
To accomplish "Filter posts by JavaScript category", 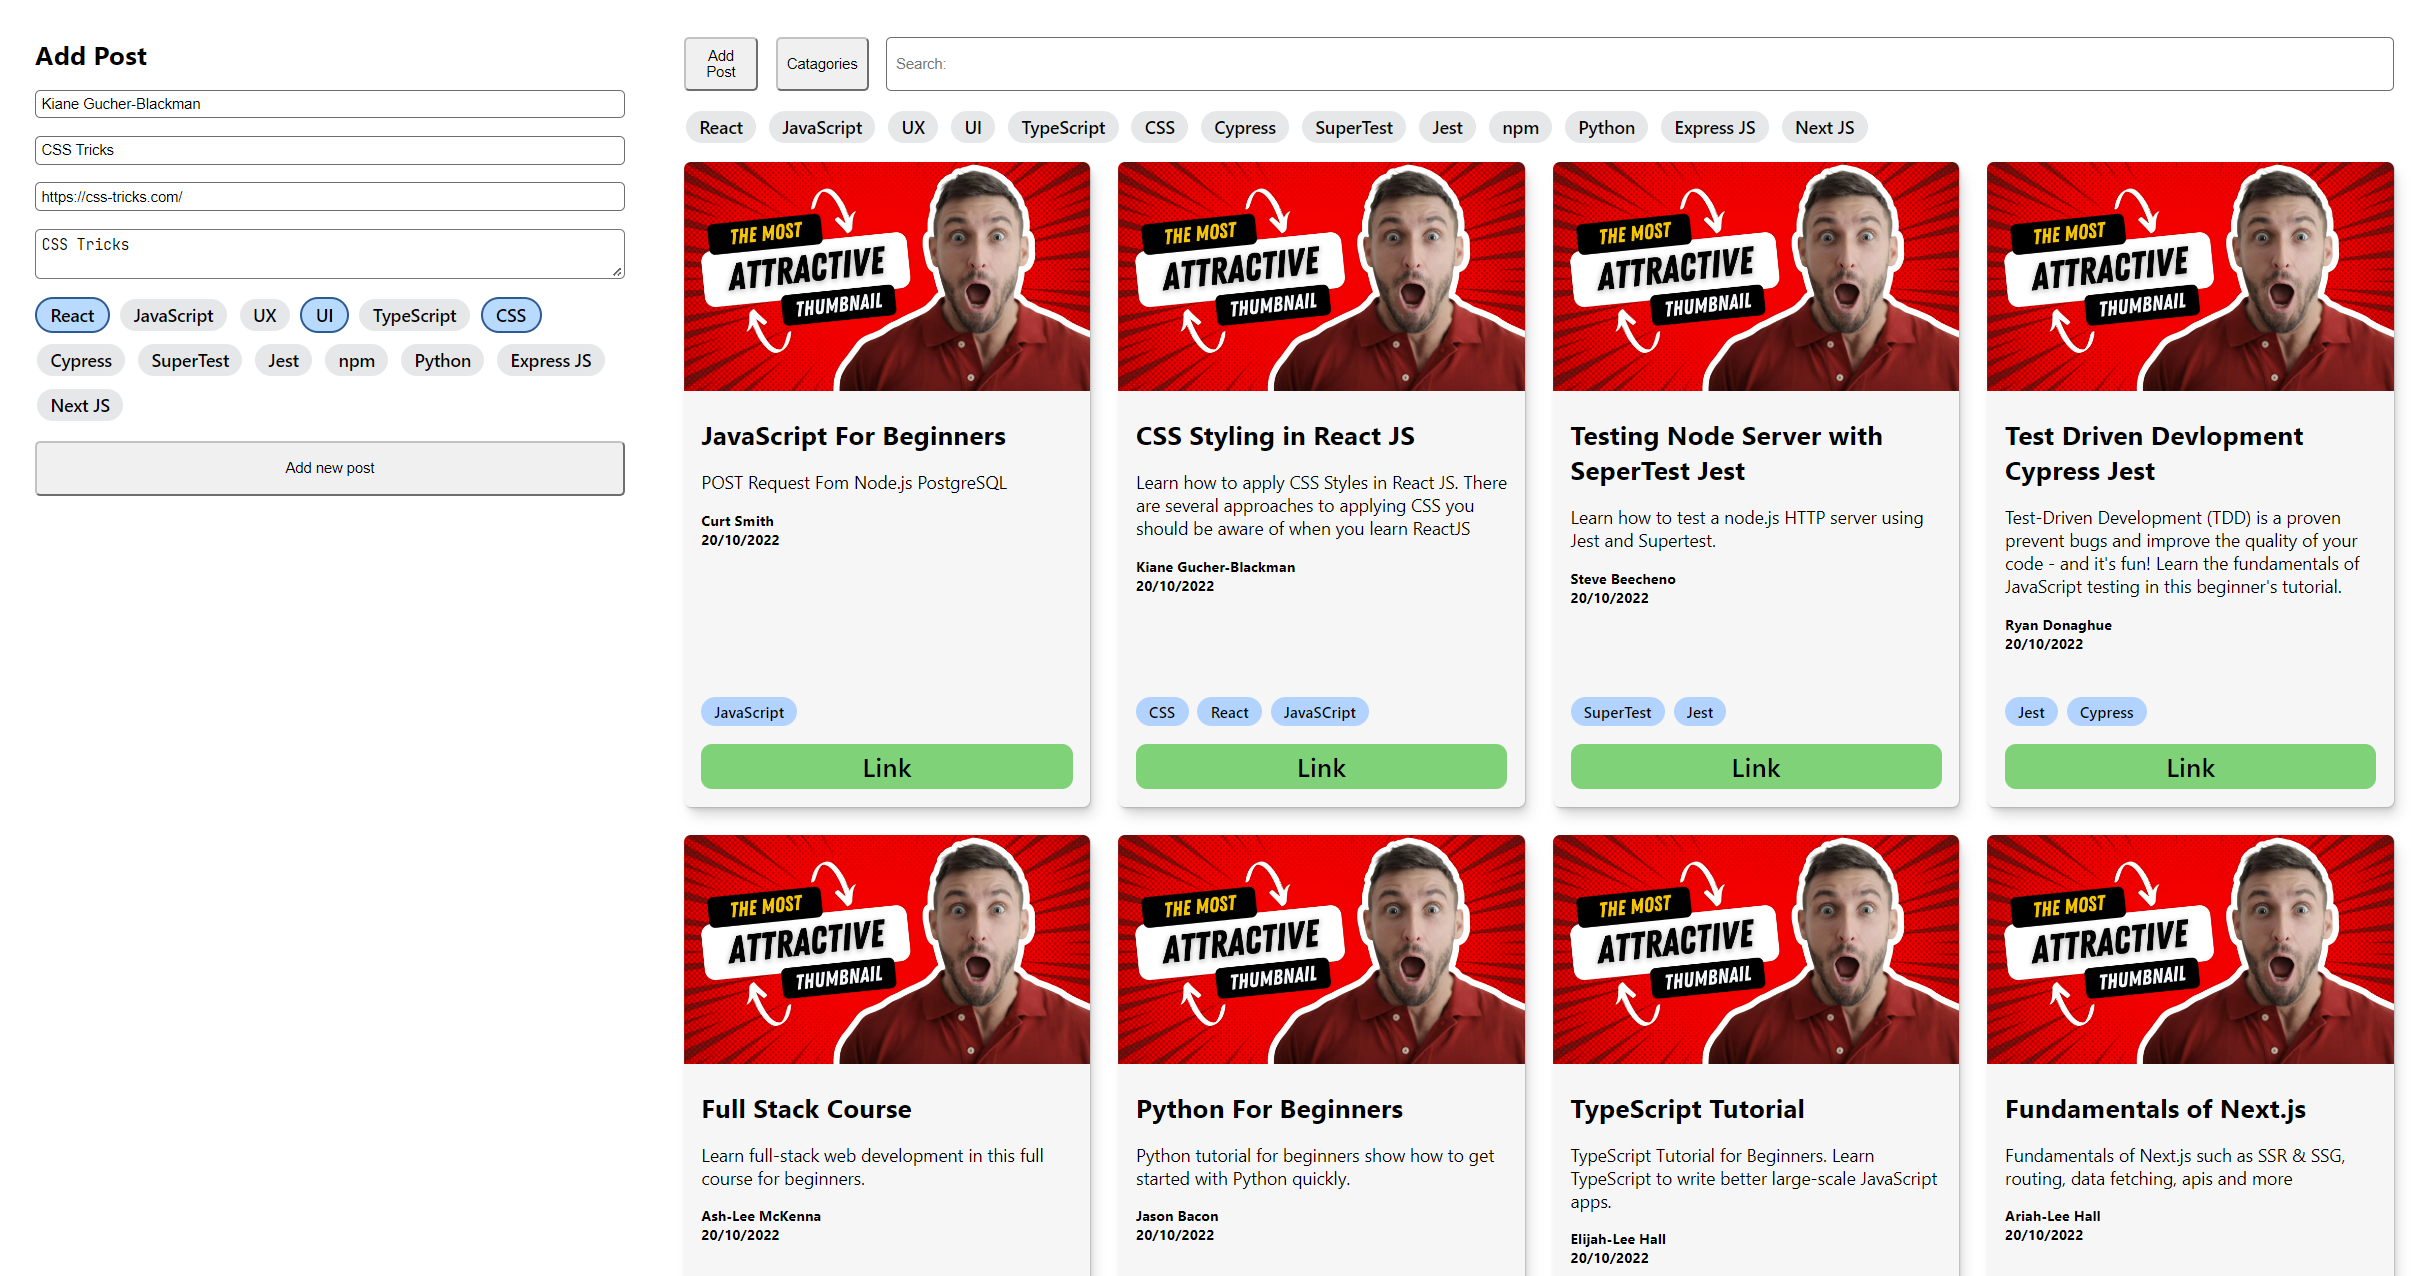I will pos(822,127).
